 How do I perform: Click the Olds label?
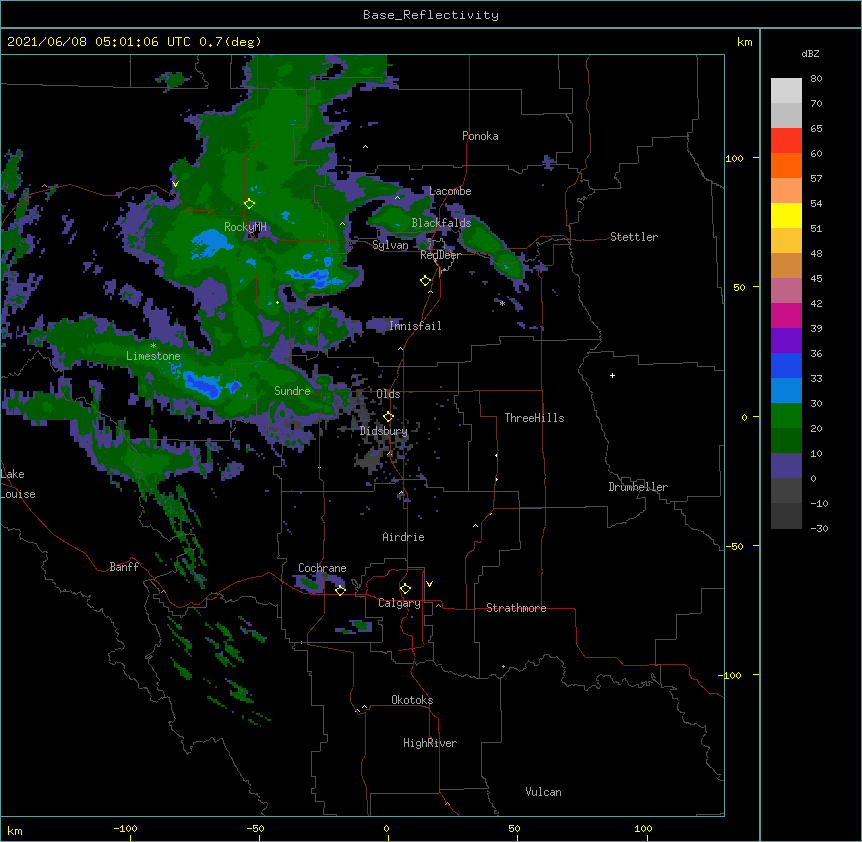click(388, 394)
